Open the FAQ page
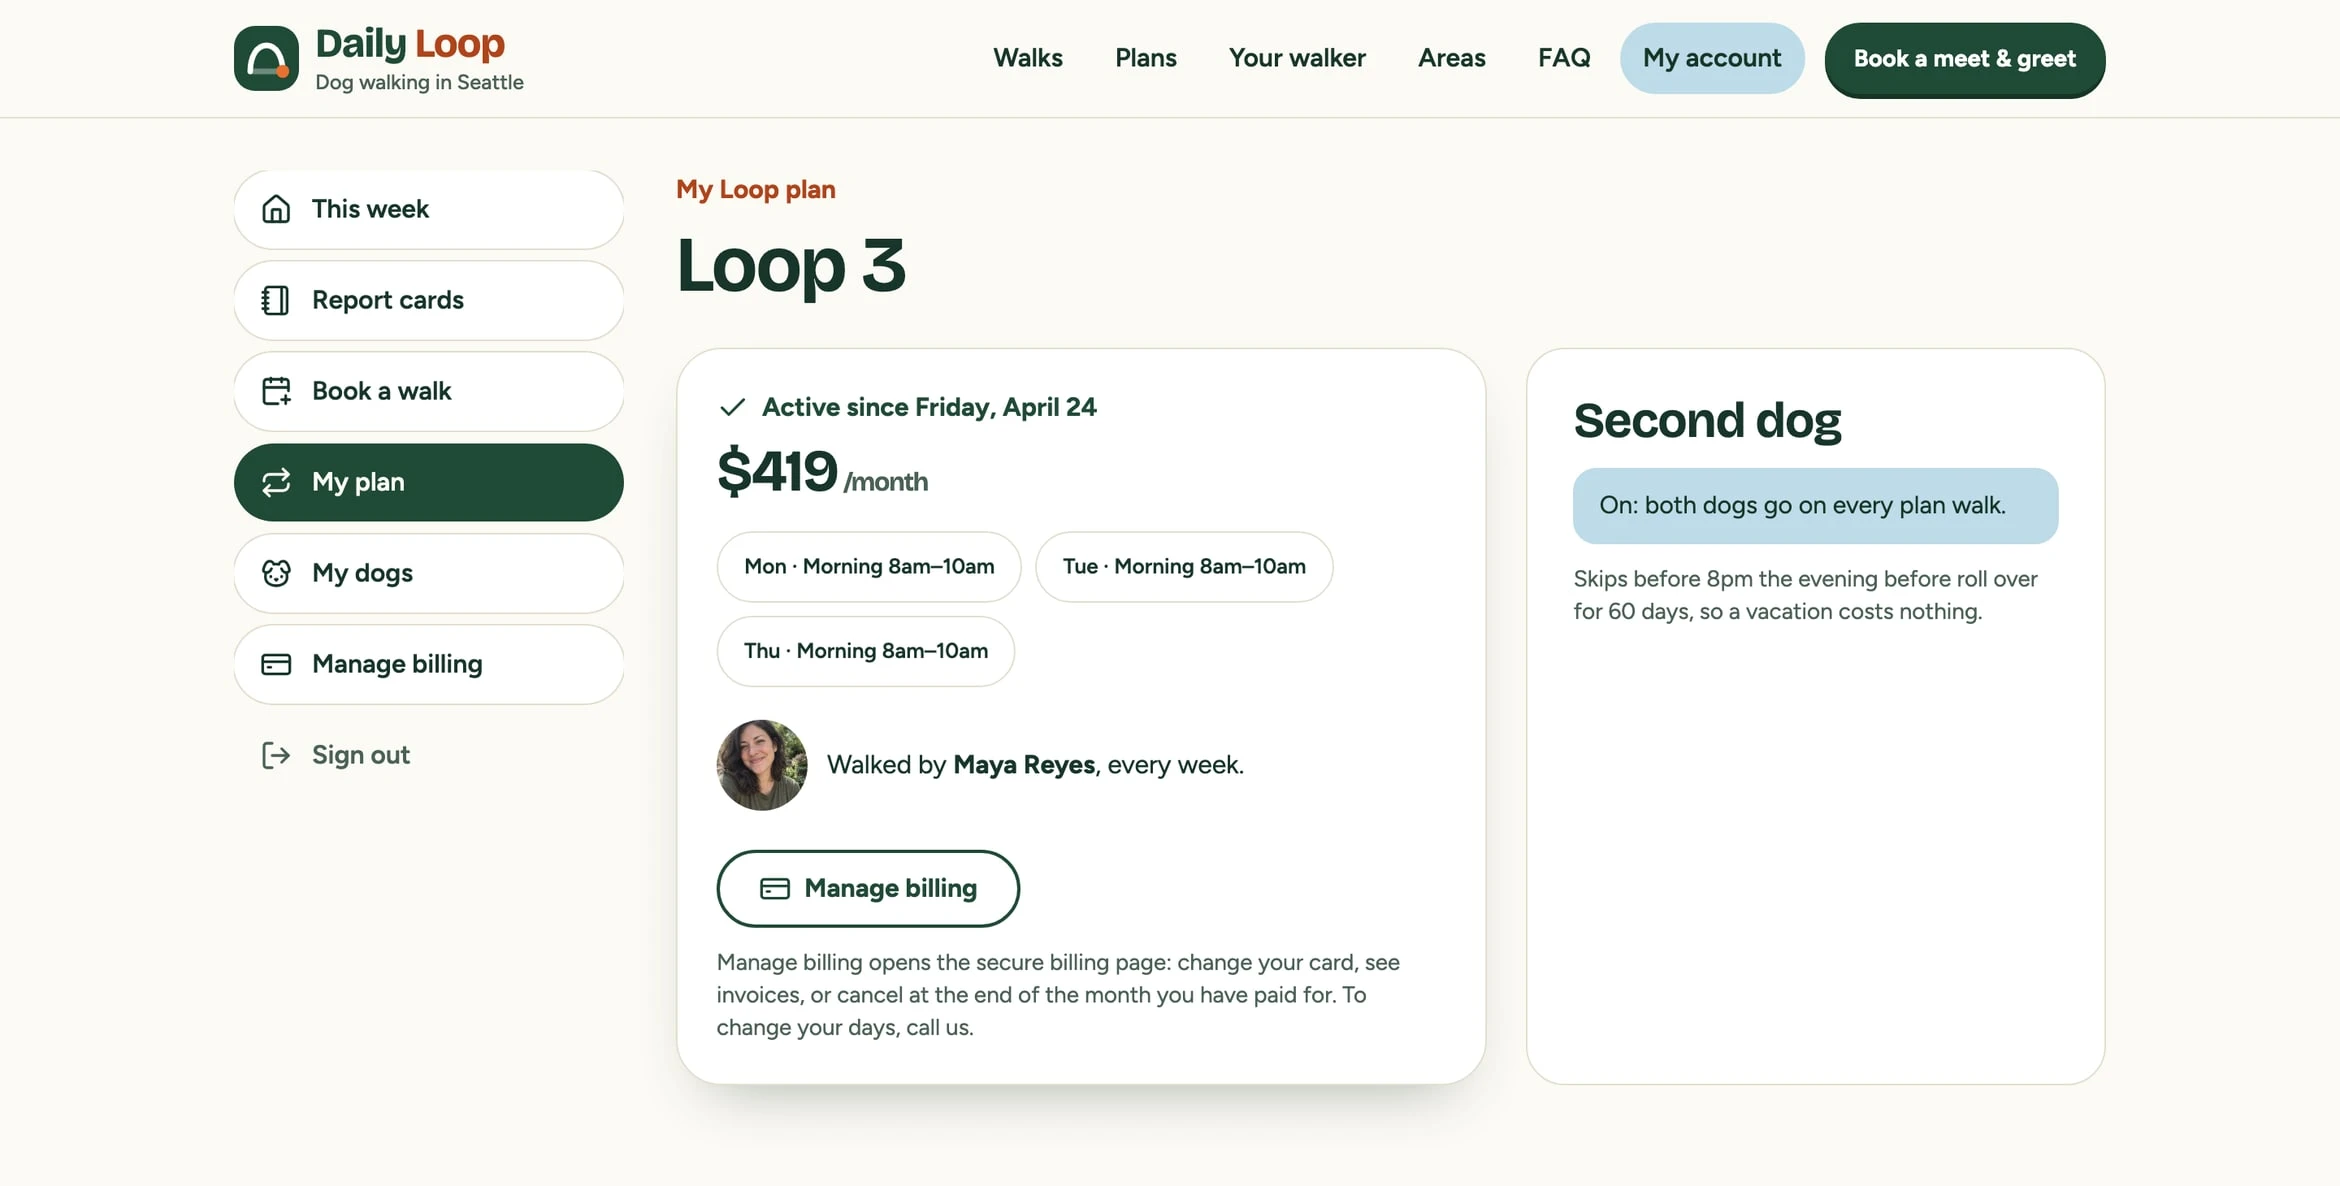This screenshot has width=2340, height=1186. (1564, 58)
